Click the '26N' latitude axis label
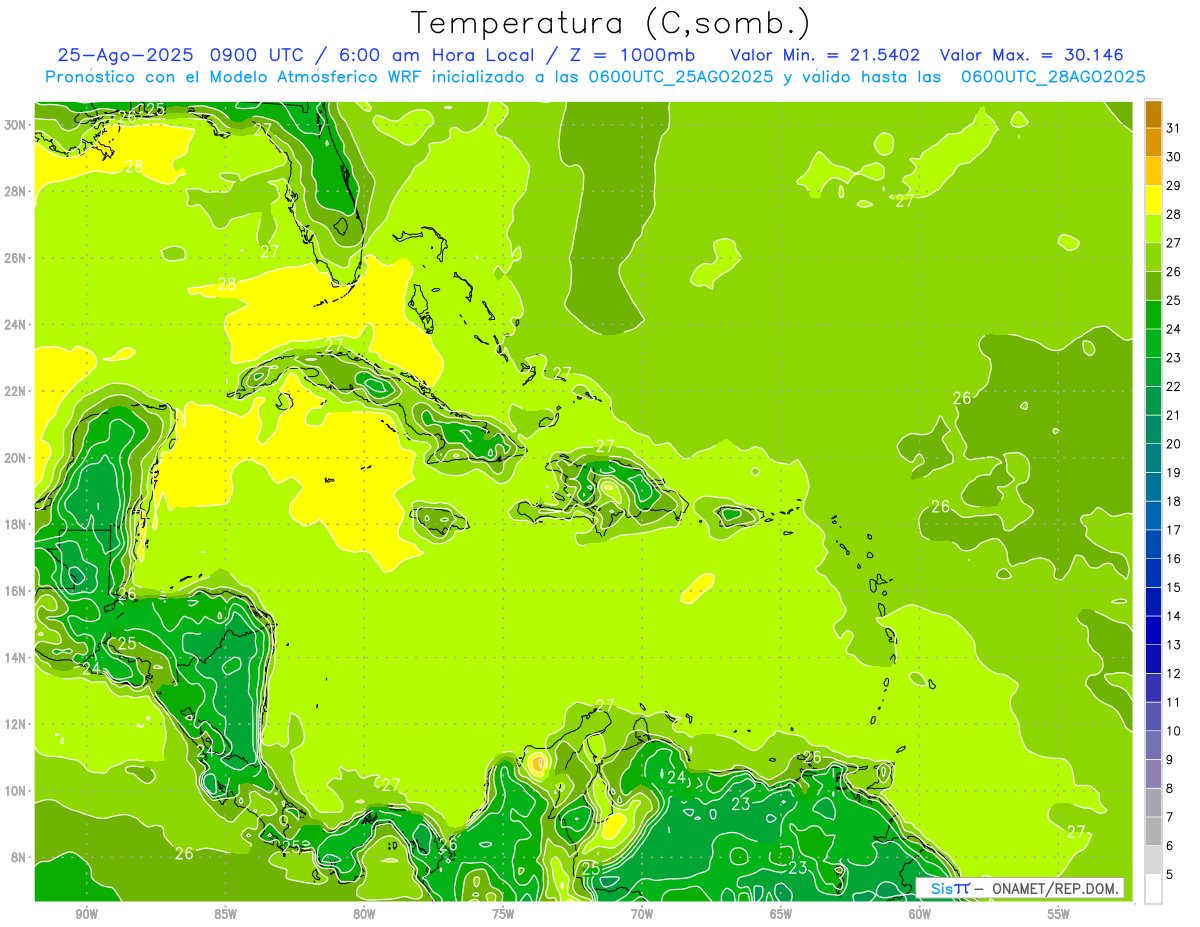1200x927 pixels. (16, 257)
